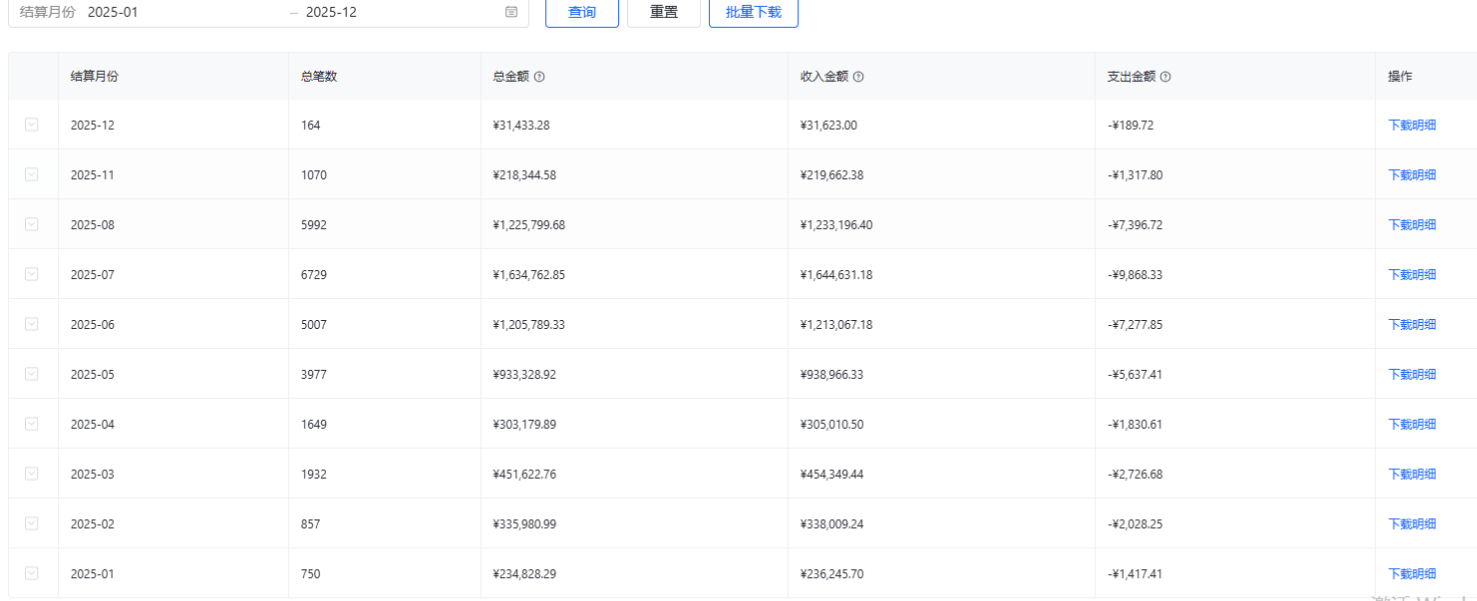Viewport: 1477px width, 601px height.
Task: Click help icon next to 支出金额 header
Action: click(x=1166, y=77)
